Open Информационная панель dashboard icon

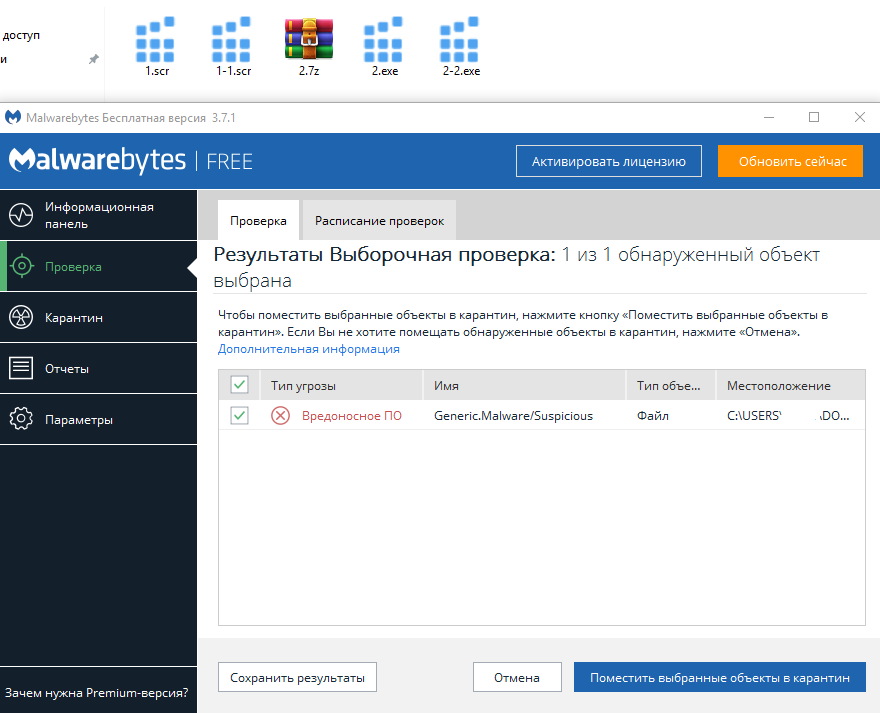[21, 215]
